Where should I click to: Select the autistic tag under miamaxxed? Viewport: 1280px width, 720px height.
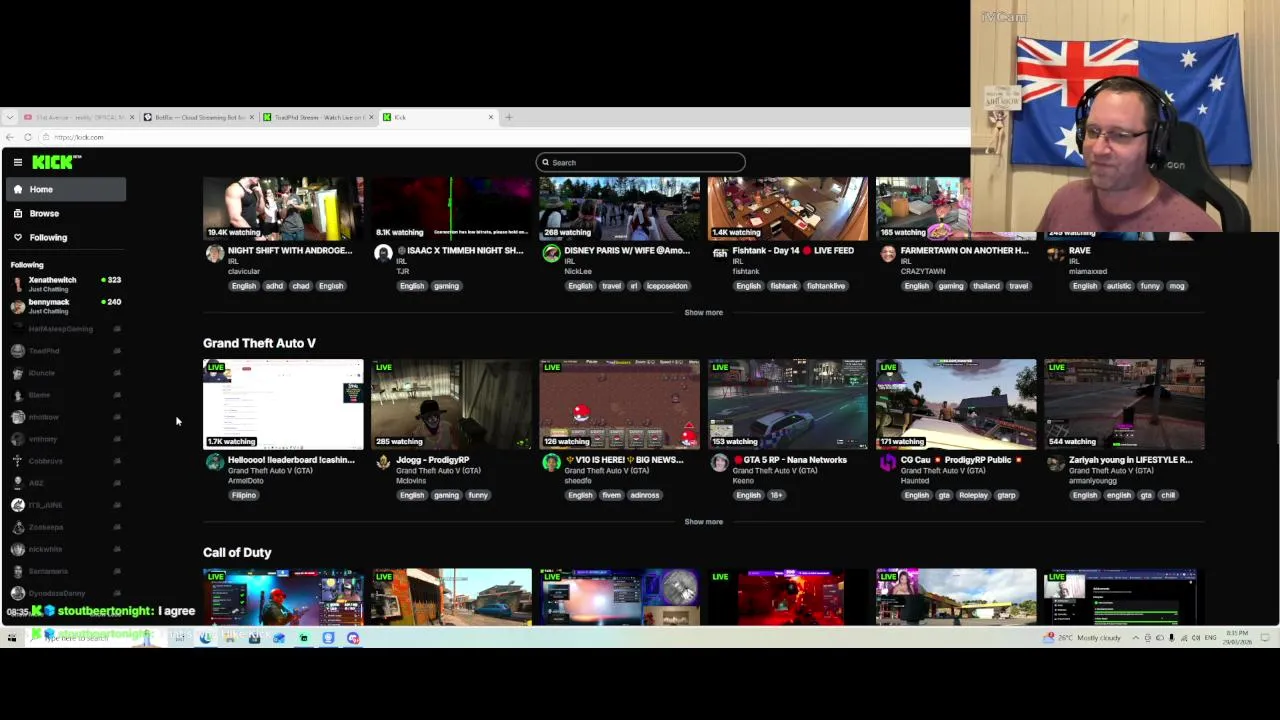pyautogui.click(x=1119, y=286)
